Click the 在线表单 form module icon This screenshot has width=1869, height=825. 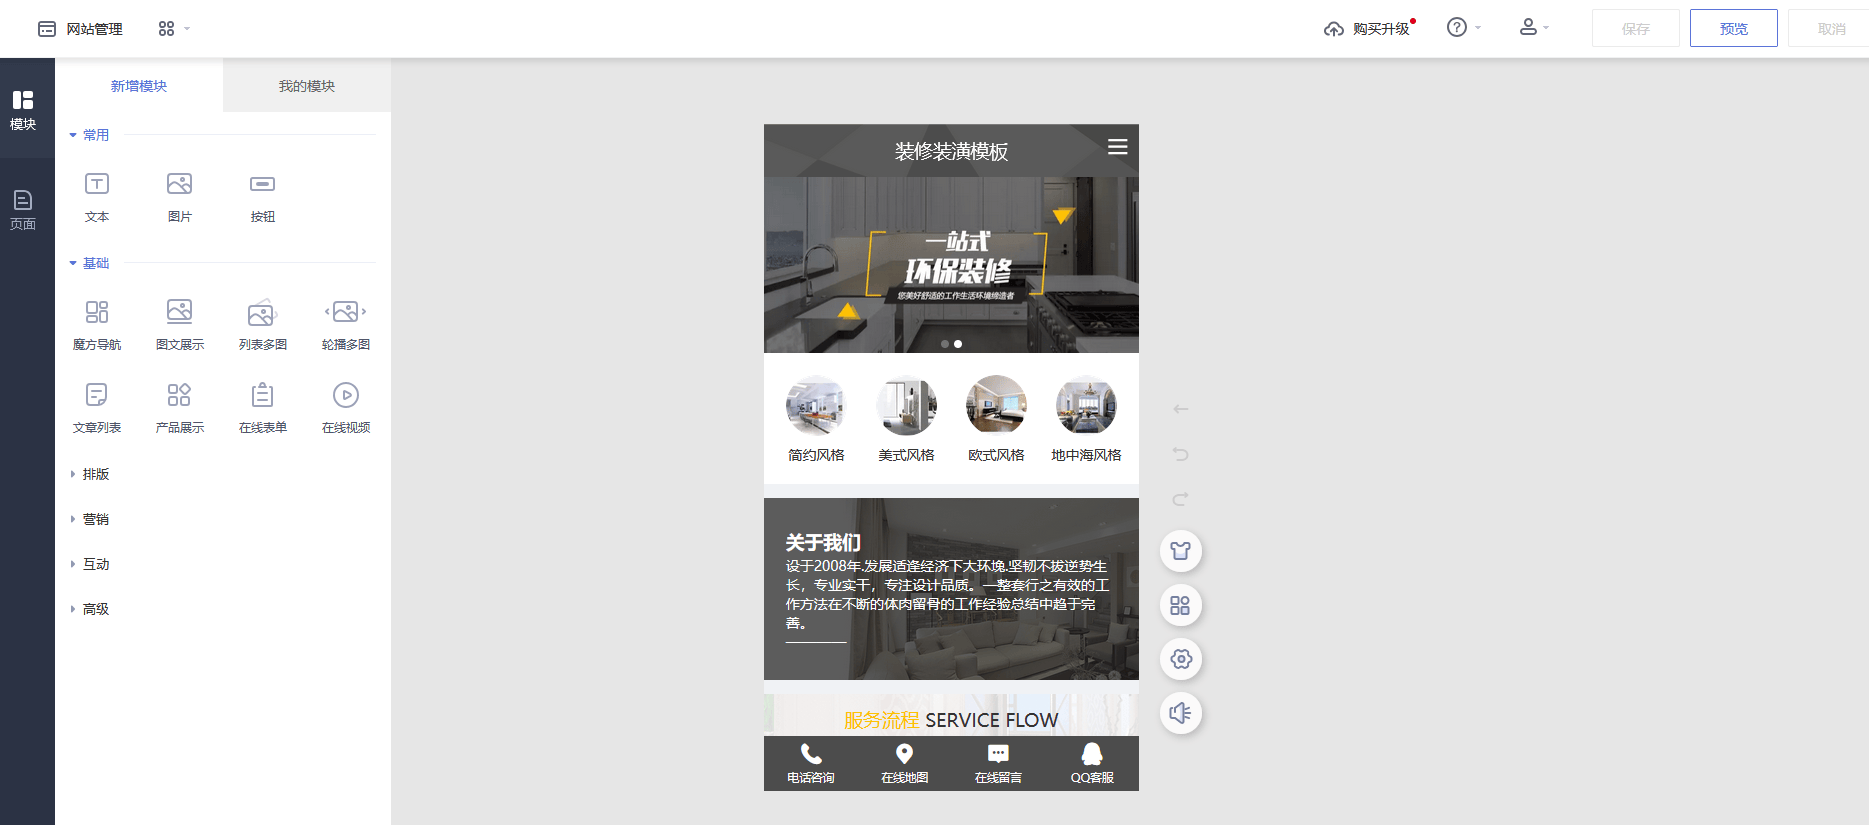(x=262, y=396)
